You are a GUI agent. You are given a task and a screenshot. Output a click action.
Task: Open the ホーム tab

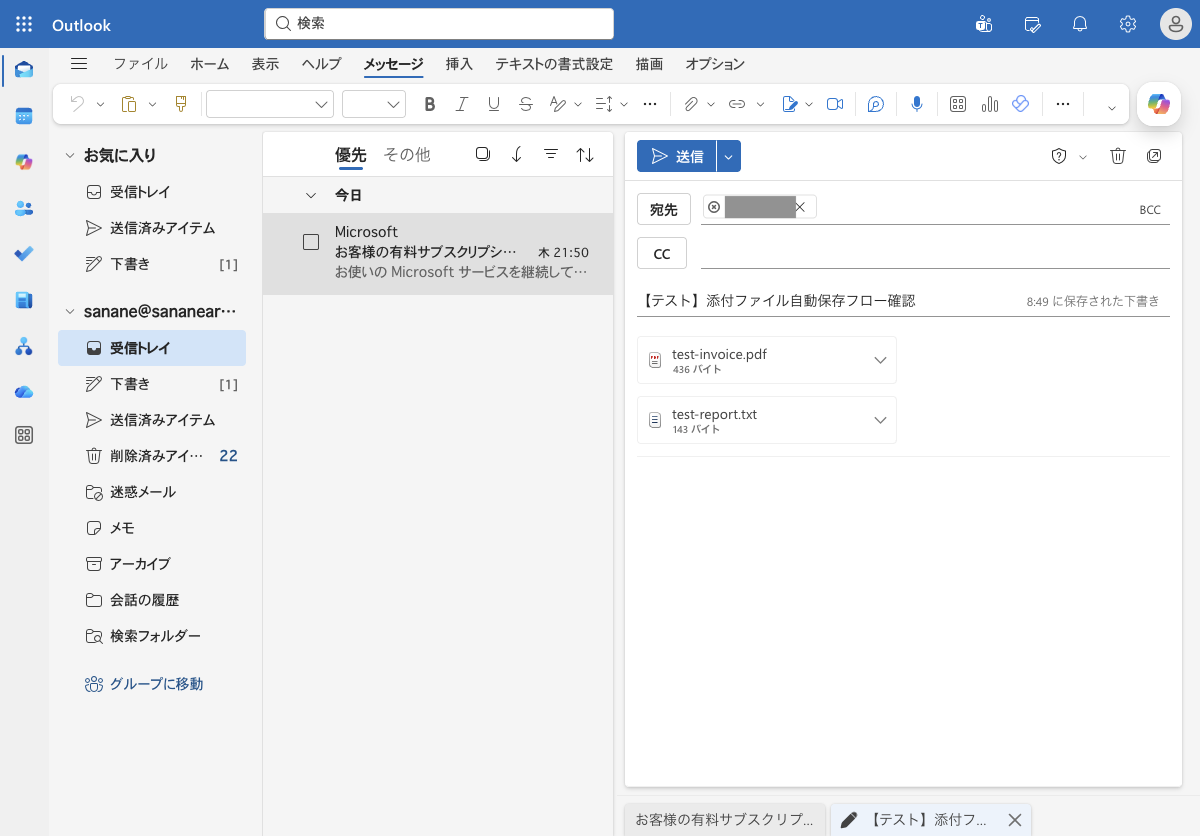point(209,64)
